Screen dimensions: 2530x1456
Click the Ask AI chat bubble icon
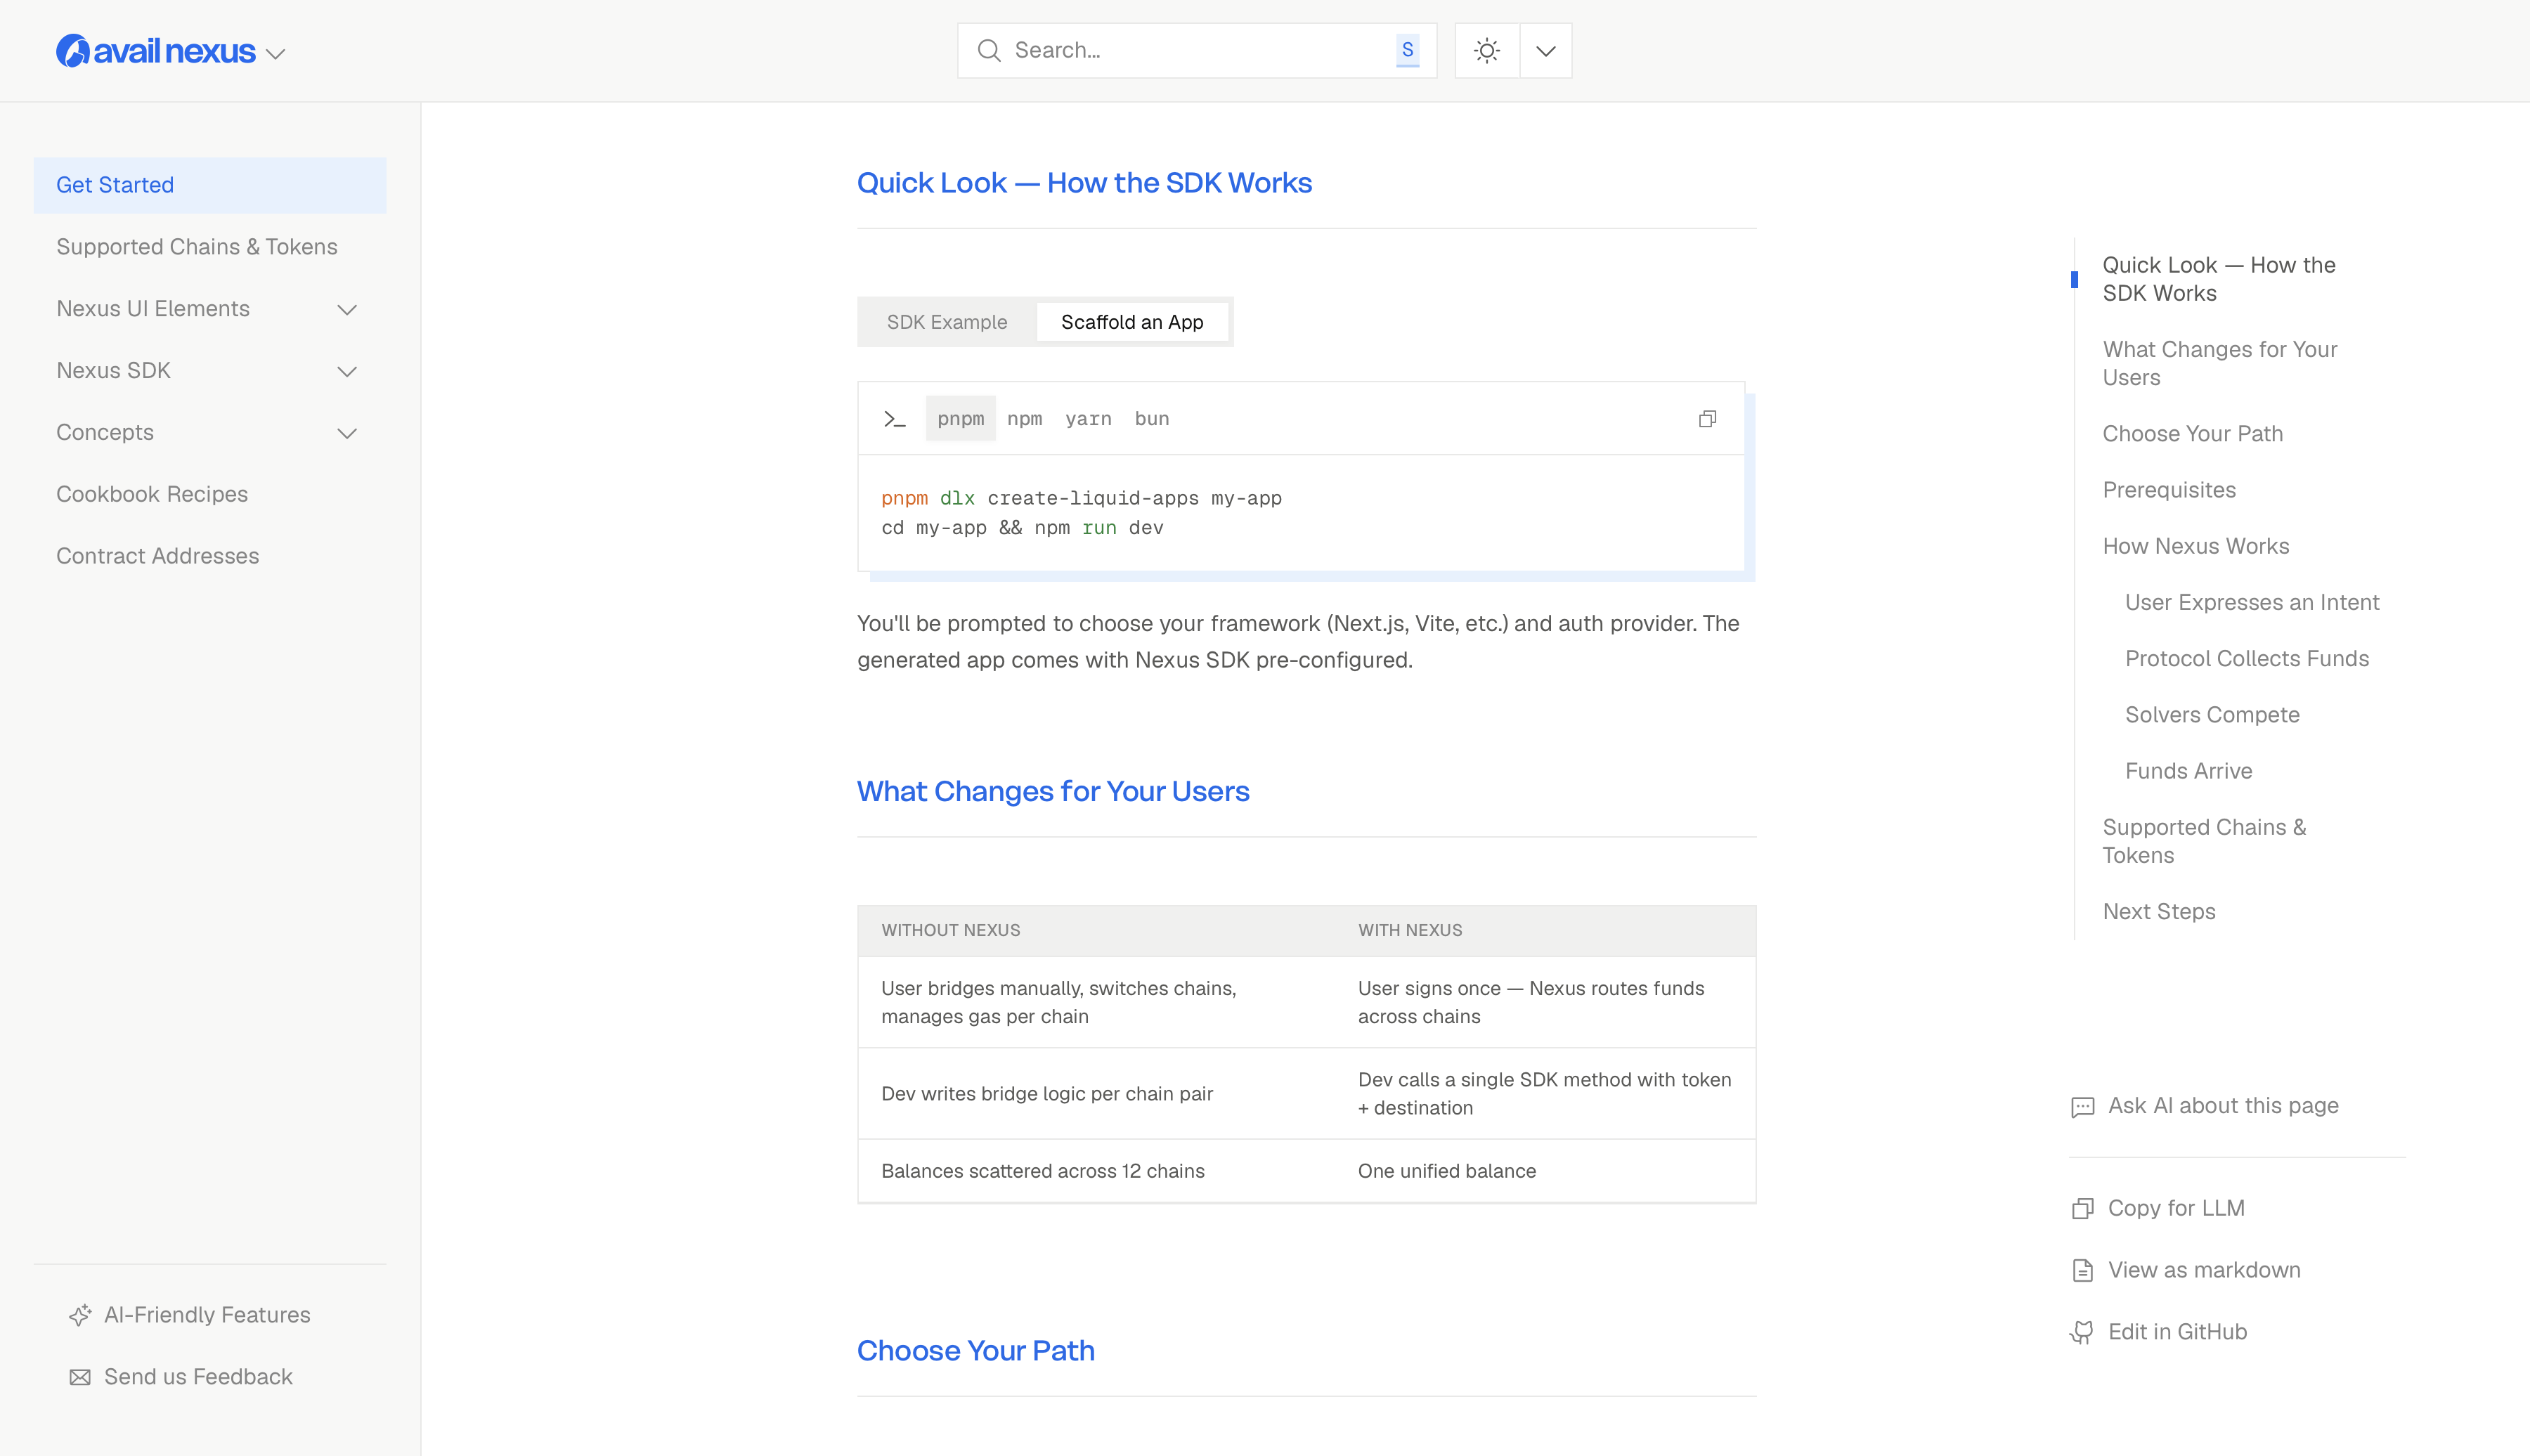(x=2082, y=1107)
